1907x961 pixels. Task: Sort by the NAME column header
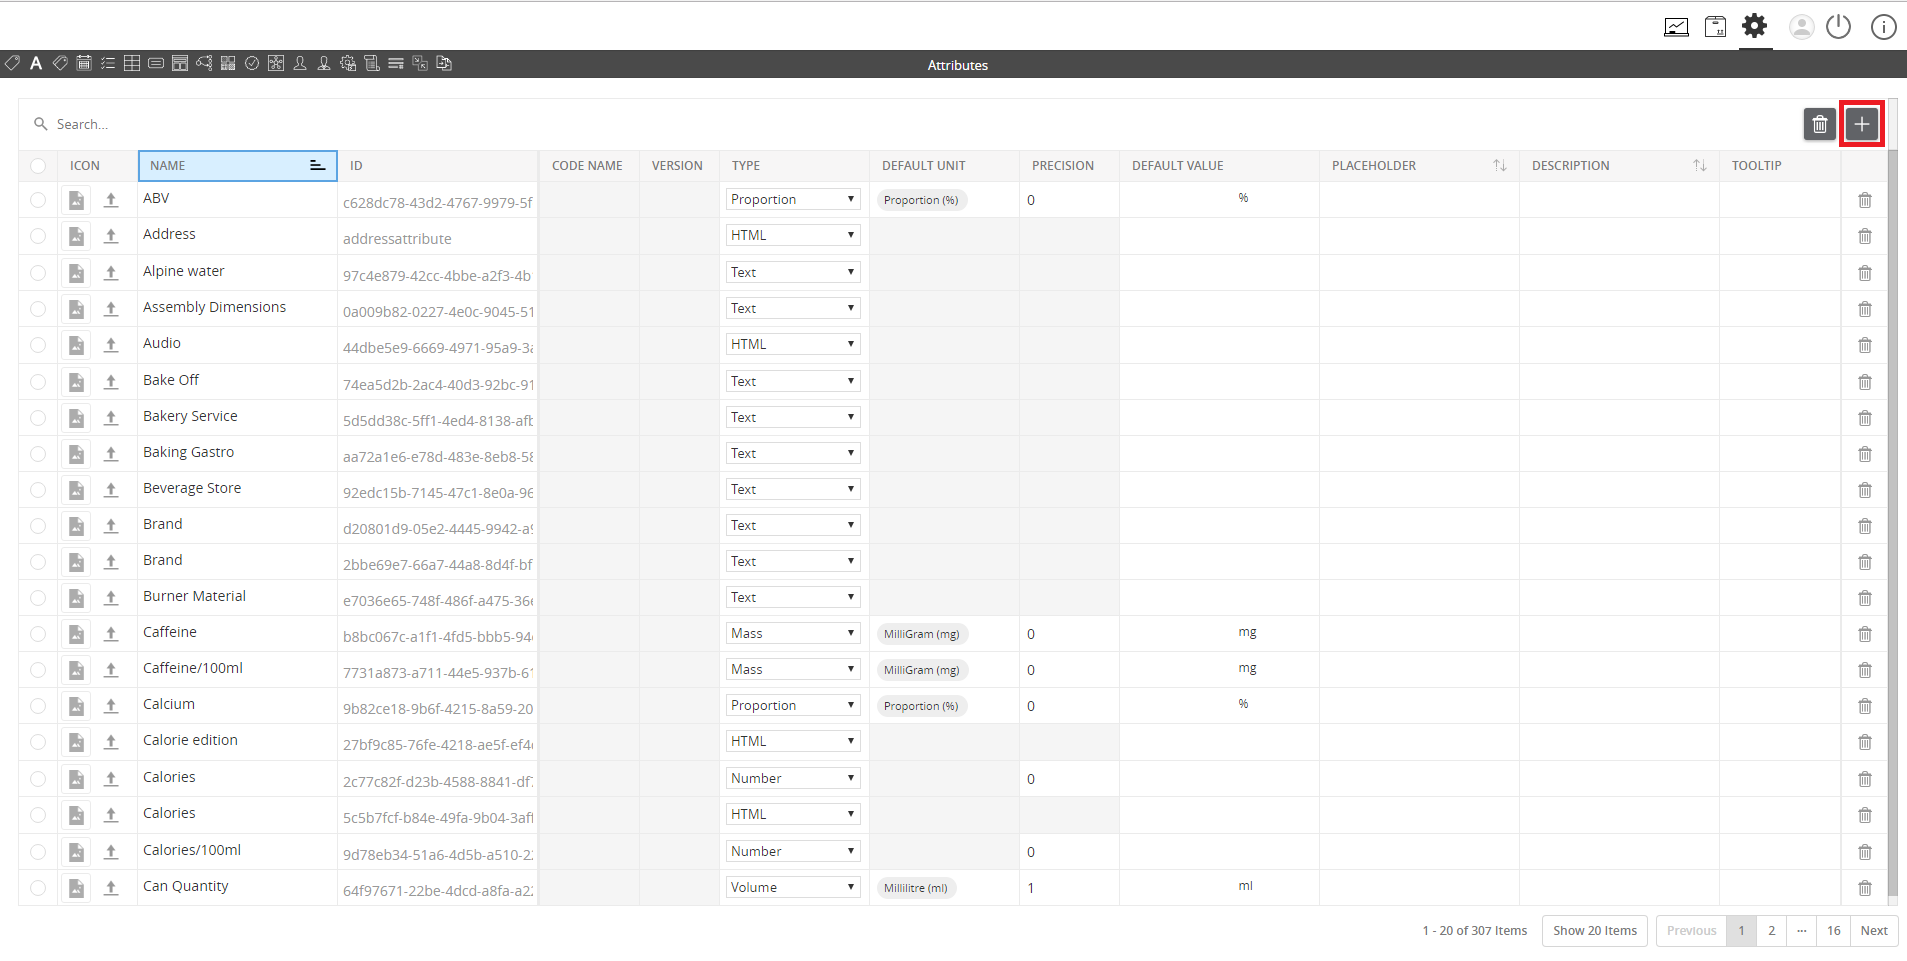pyautogui.click(x=237, y=166)
